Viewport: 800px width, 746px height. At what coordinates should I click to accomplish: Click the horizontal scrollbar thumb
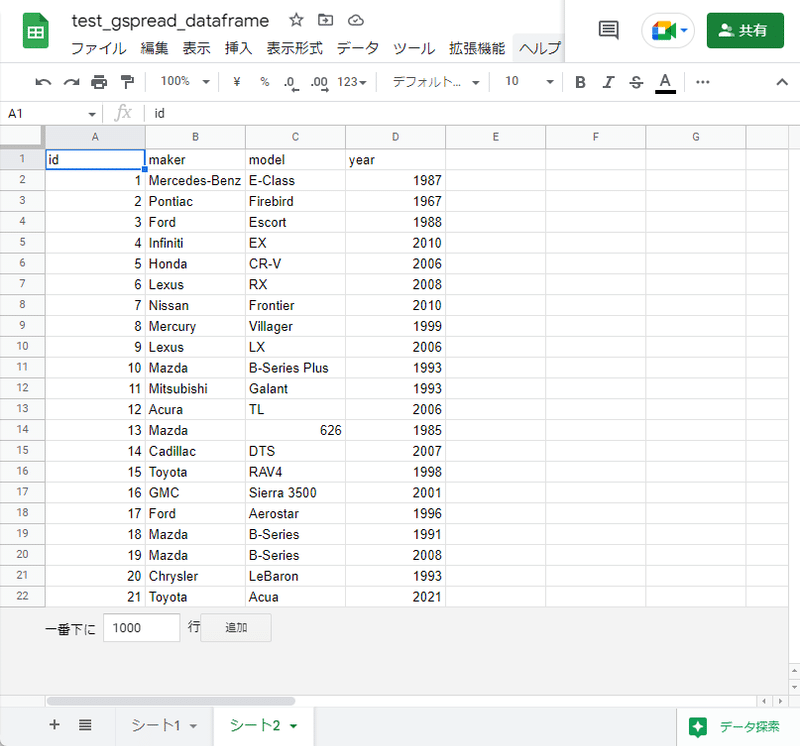[171, 701]
